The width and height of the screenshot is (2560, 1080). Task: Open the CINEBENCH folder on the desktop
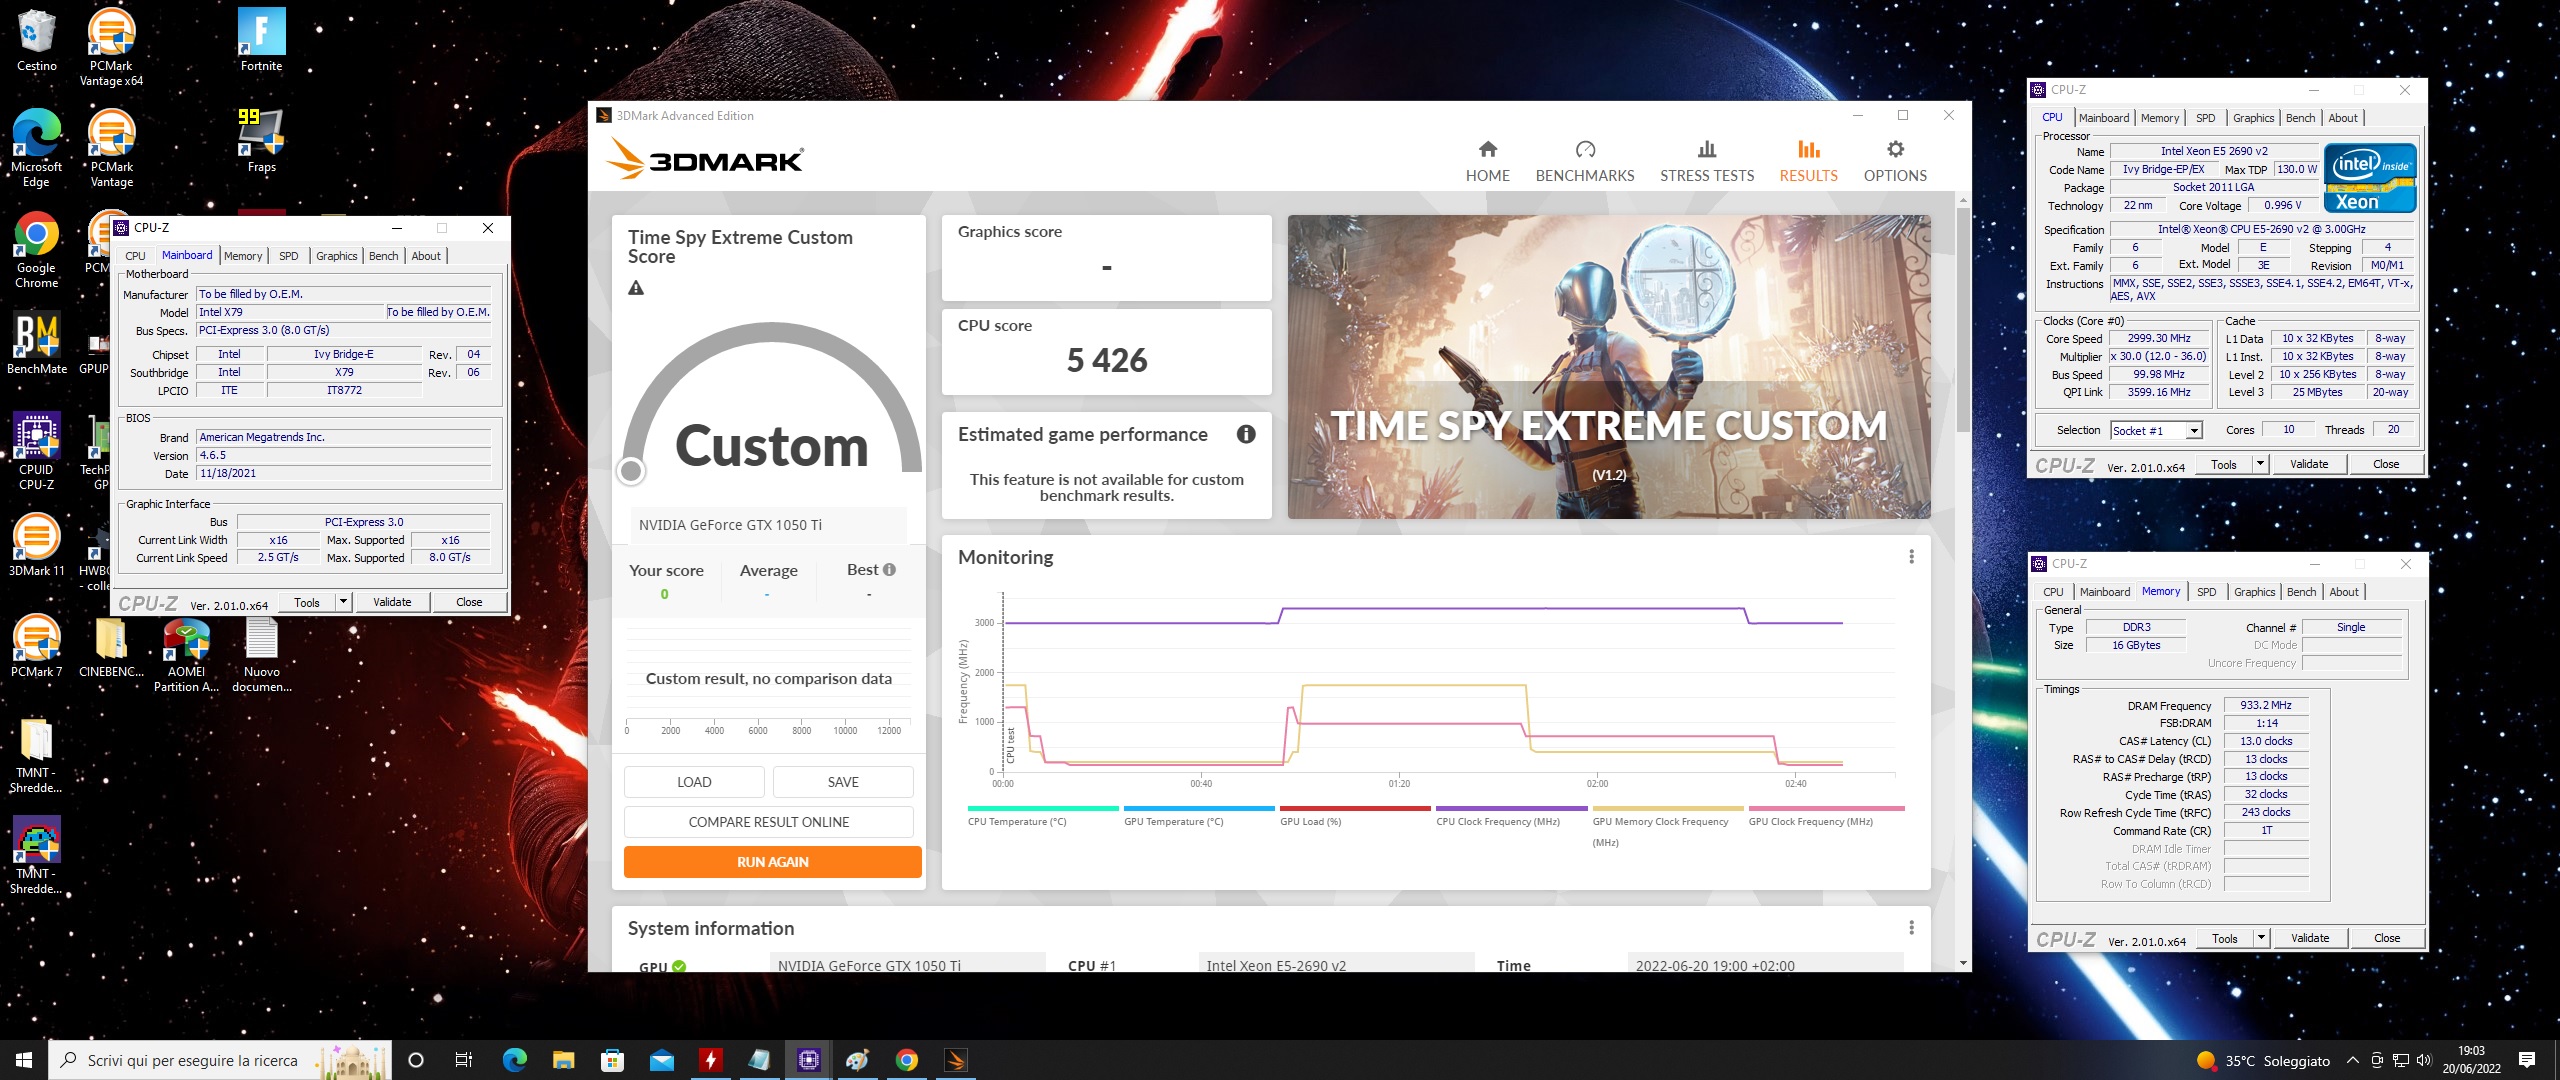coord(111,647)
